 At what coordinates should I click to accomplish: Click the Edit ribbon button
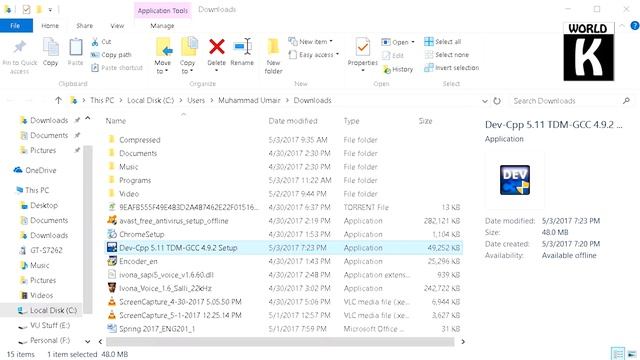(x=393, y=56)
